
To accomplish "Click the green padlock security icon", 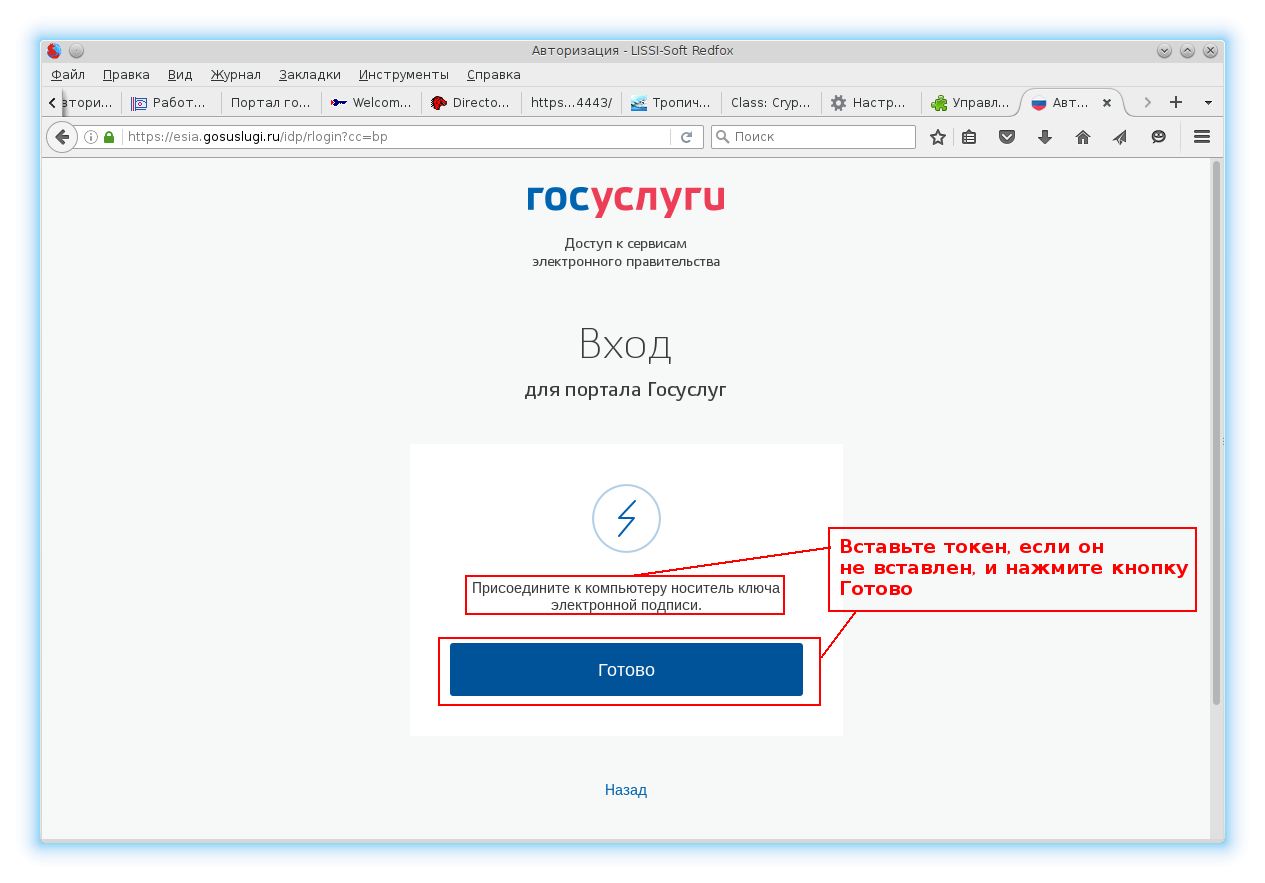I will [x=109, y=137].
